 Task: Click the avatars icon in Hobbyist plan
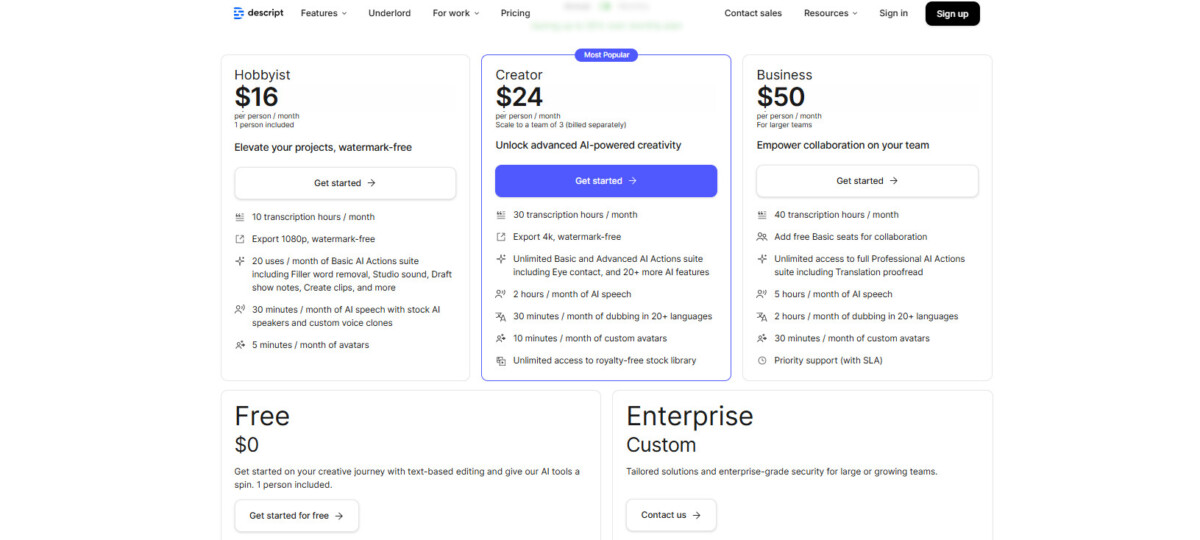pos(240,345)
